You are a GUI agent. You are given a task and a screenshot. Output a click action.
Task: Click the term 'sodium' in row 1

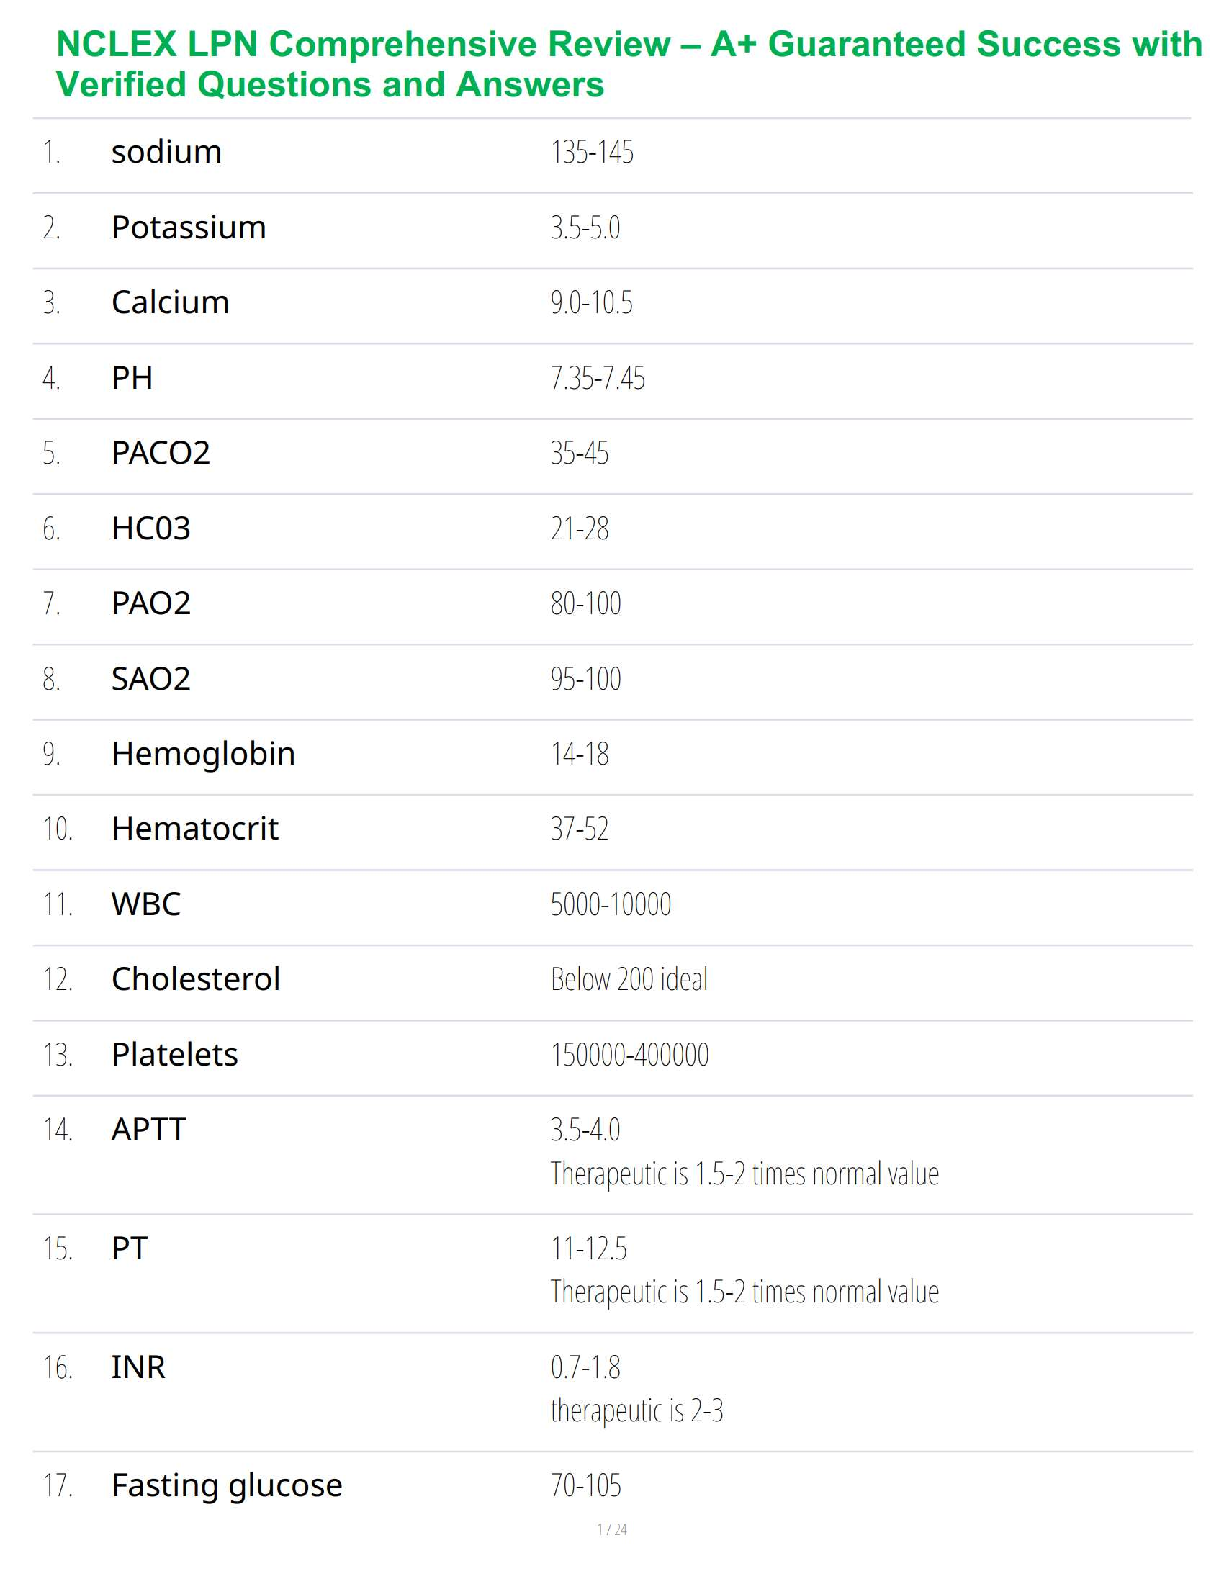tap(166, 152)
